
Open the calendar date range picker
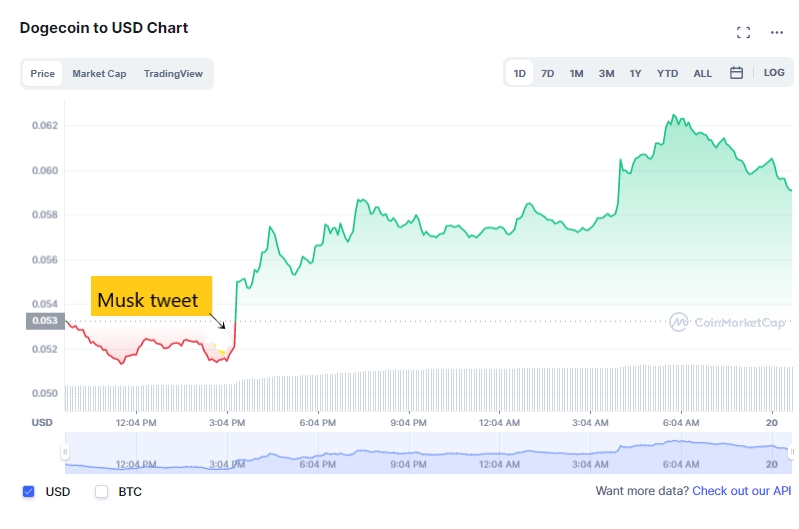pos(736,73)
